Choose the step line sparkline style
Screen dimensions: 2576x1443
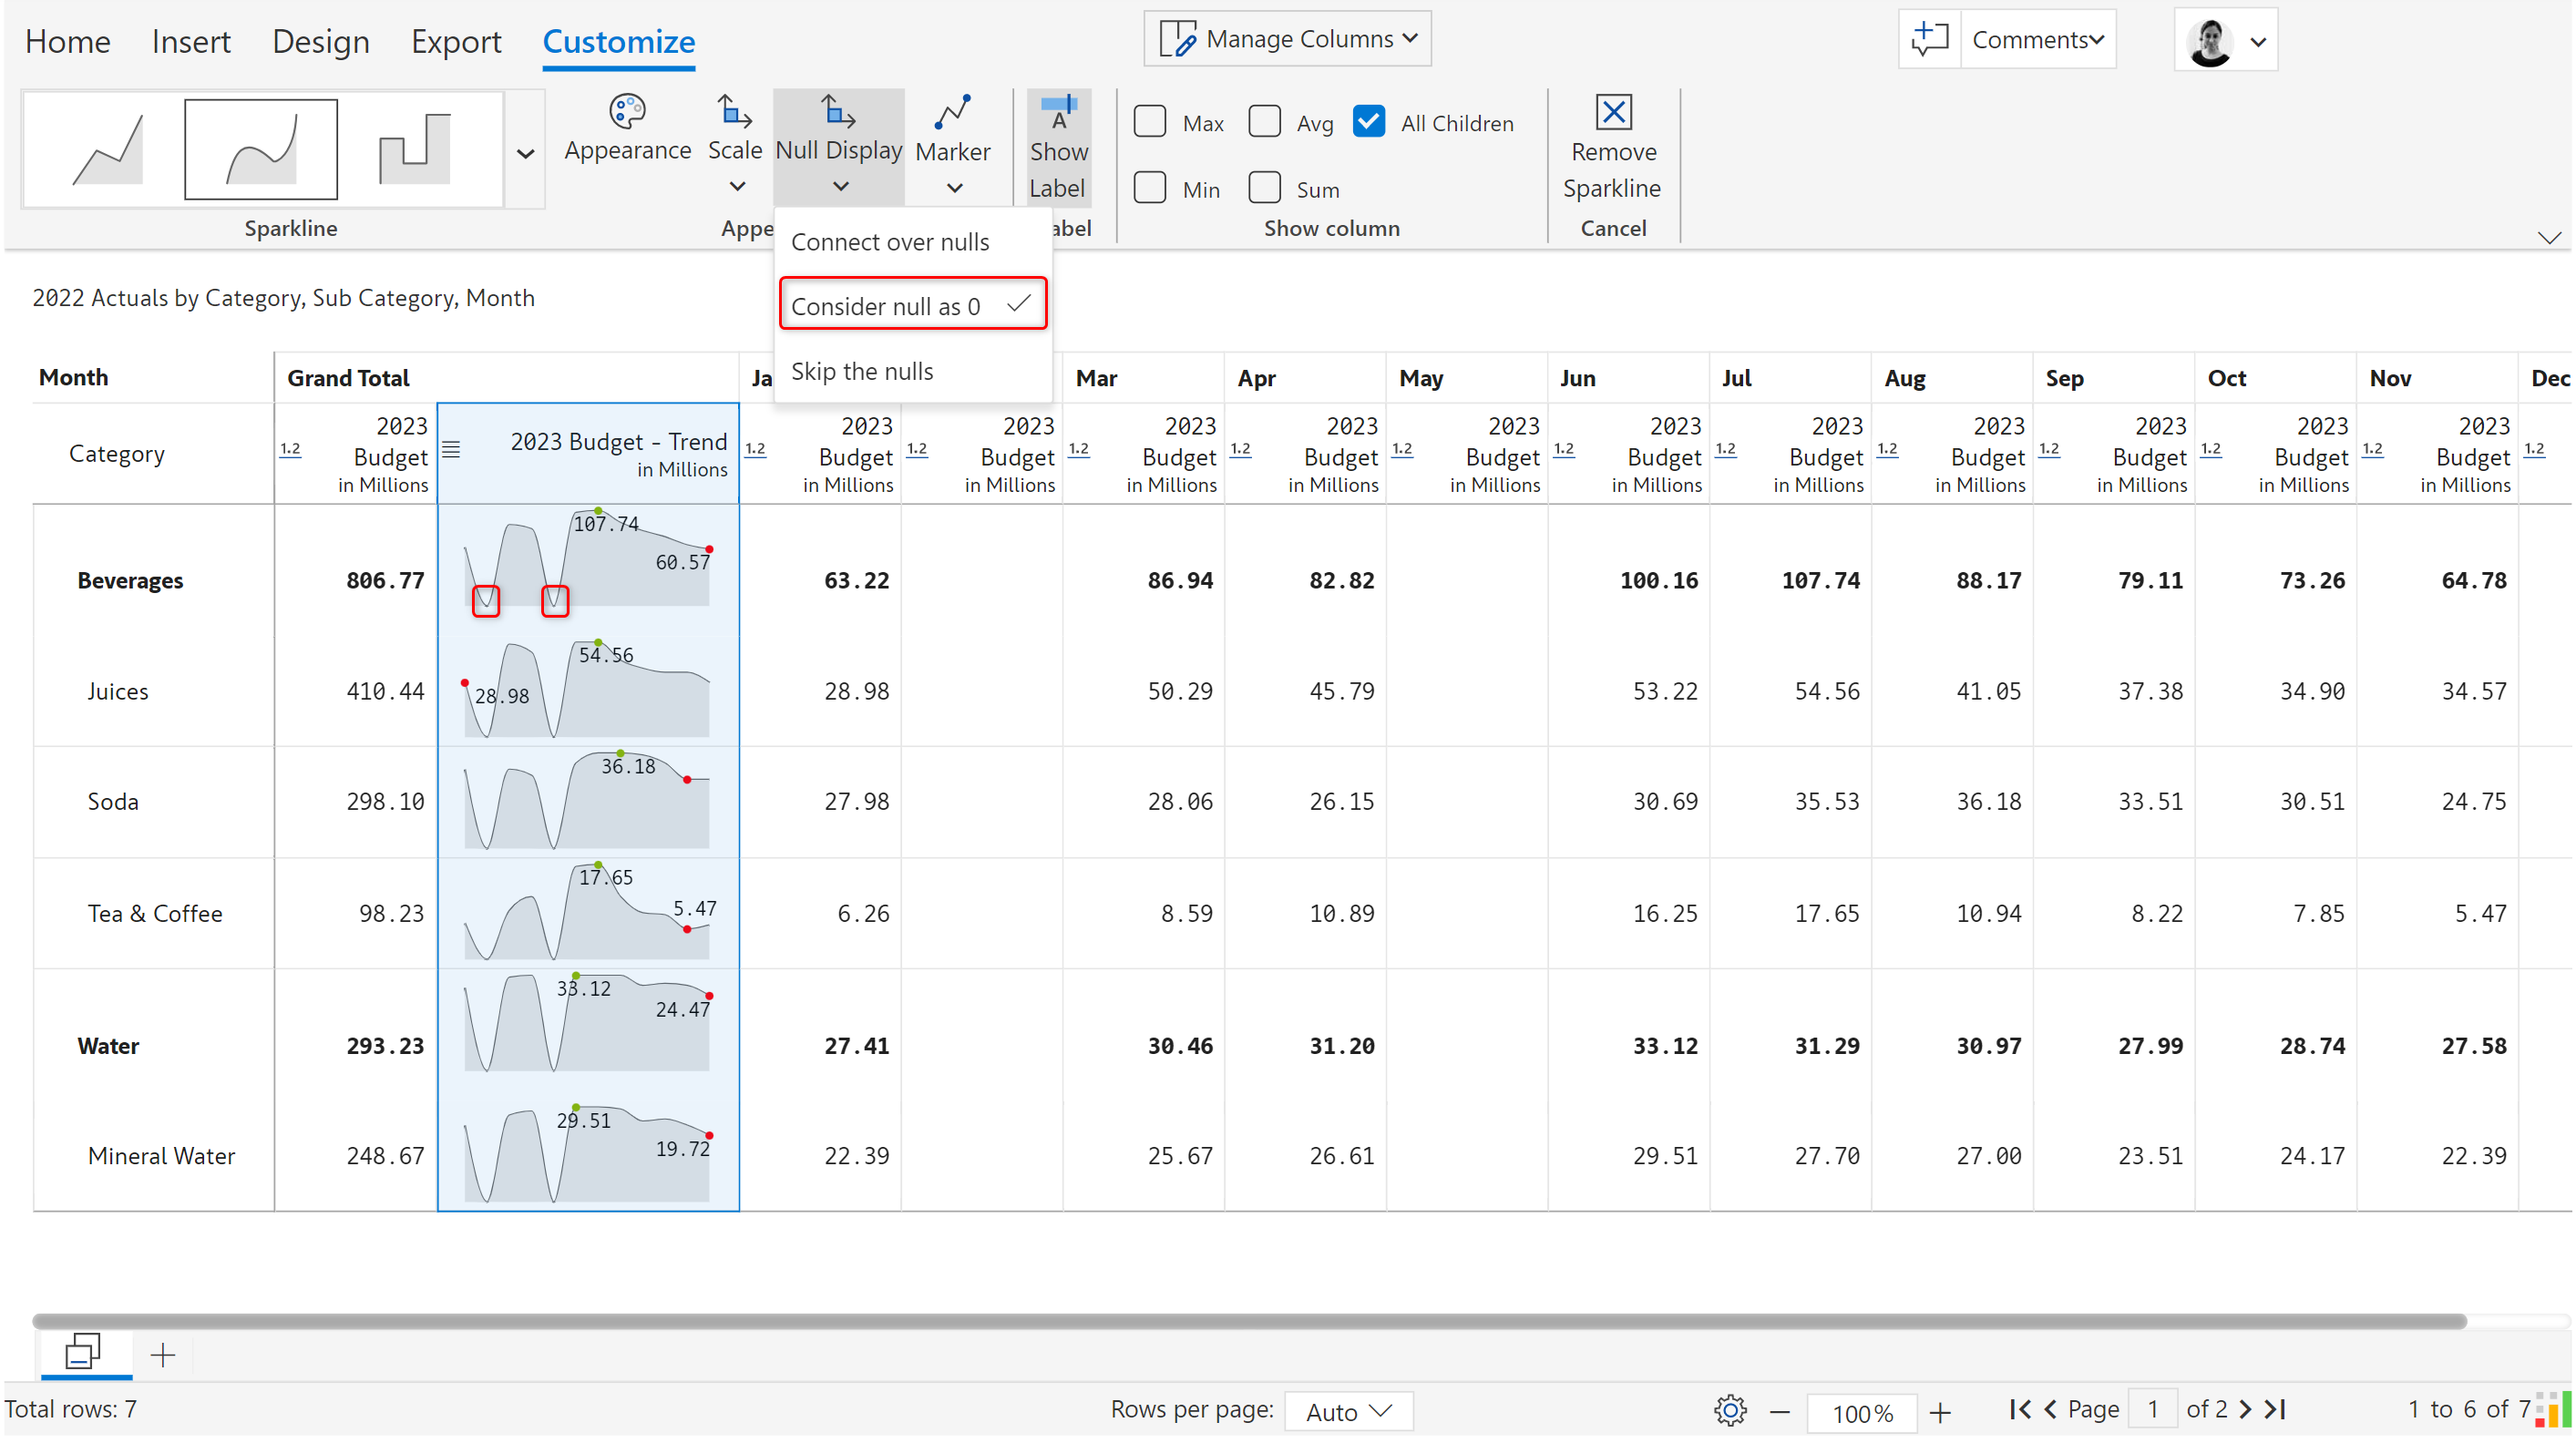point(414,150)
